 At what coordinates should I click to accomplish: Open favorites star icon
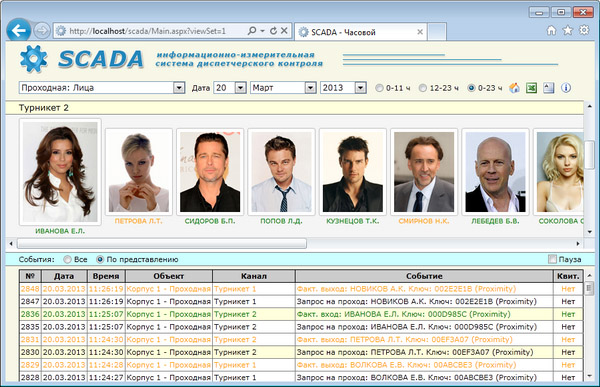click(568, 30)
